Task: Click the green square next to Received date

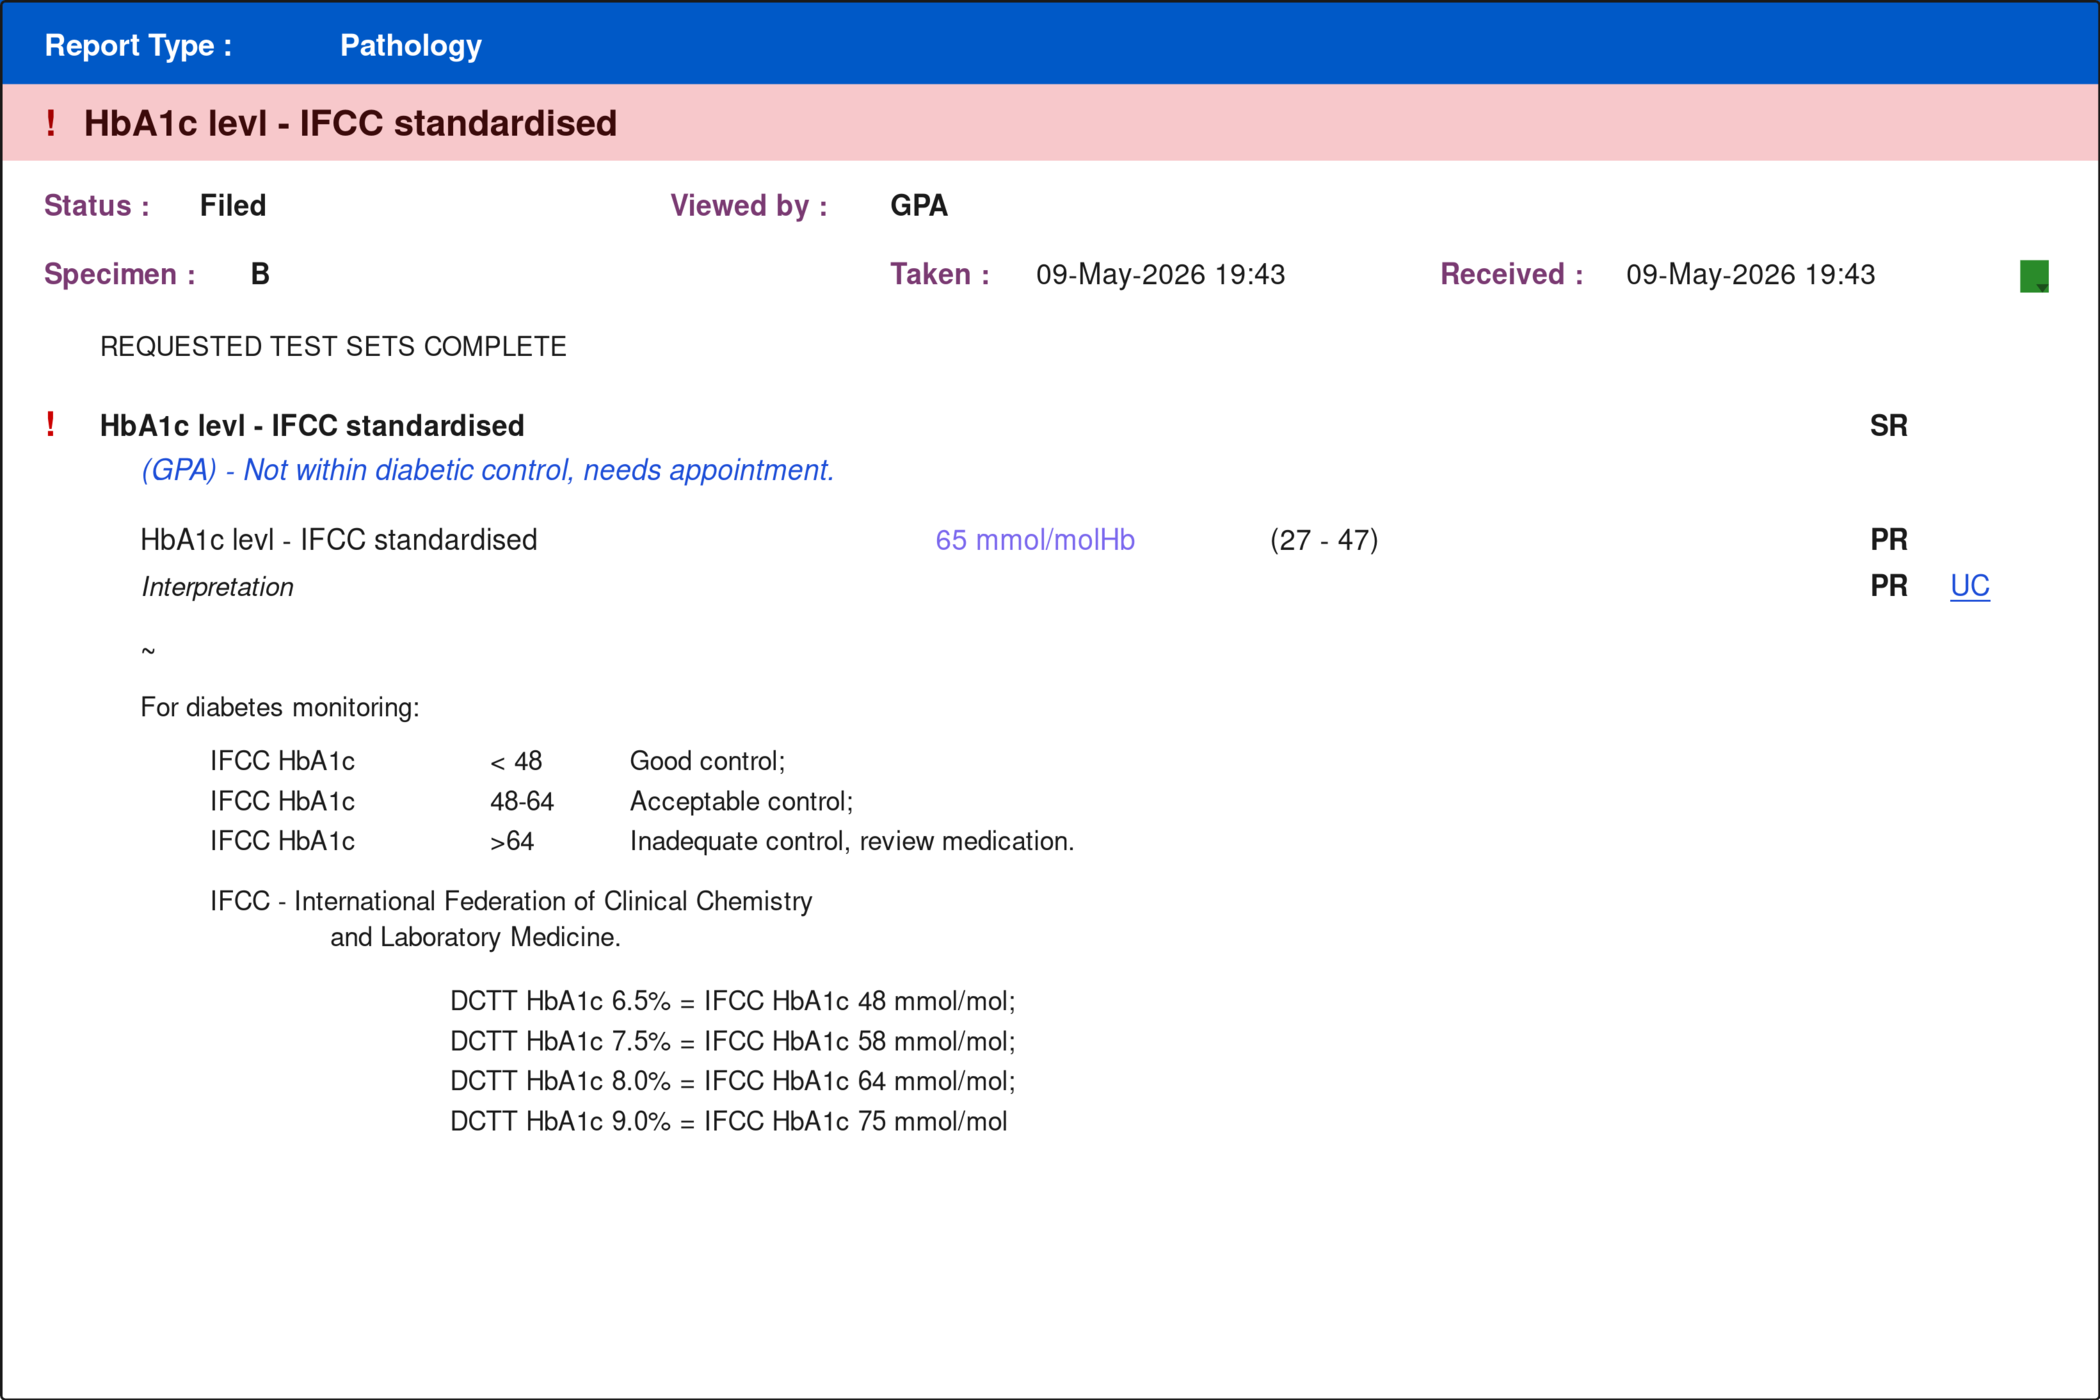Action: tap(2034, 276)
